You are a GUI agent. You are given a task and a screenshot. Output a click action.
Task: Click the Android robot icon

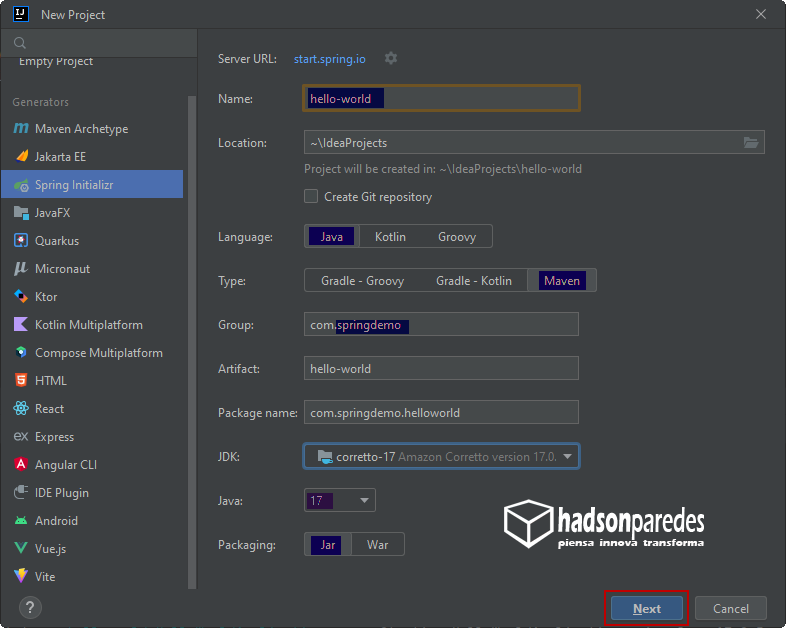click(21, 520)
